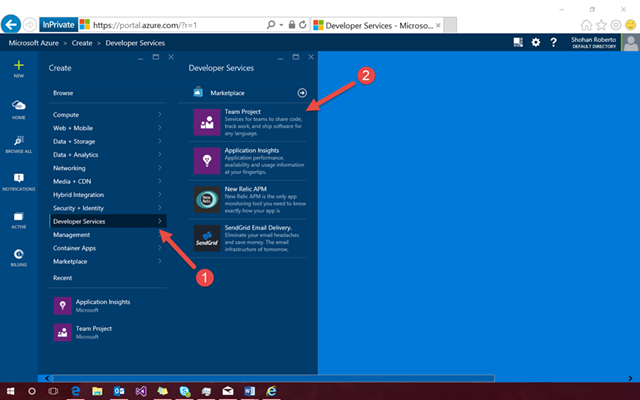
Task: Expand the Security + Identity category chevron
Action: (160, 208)
